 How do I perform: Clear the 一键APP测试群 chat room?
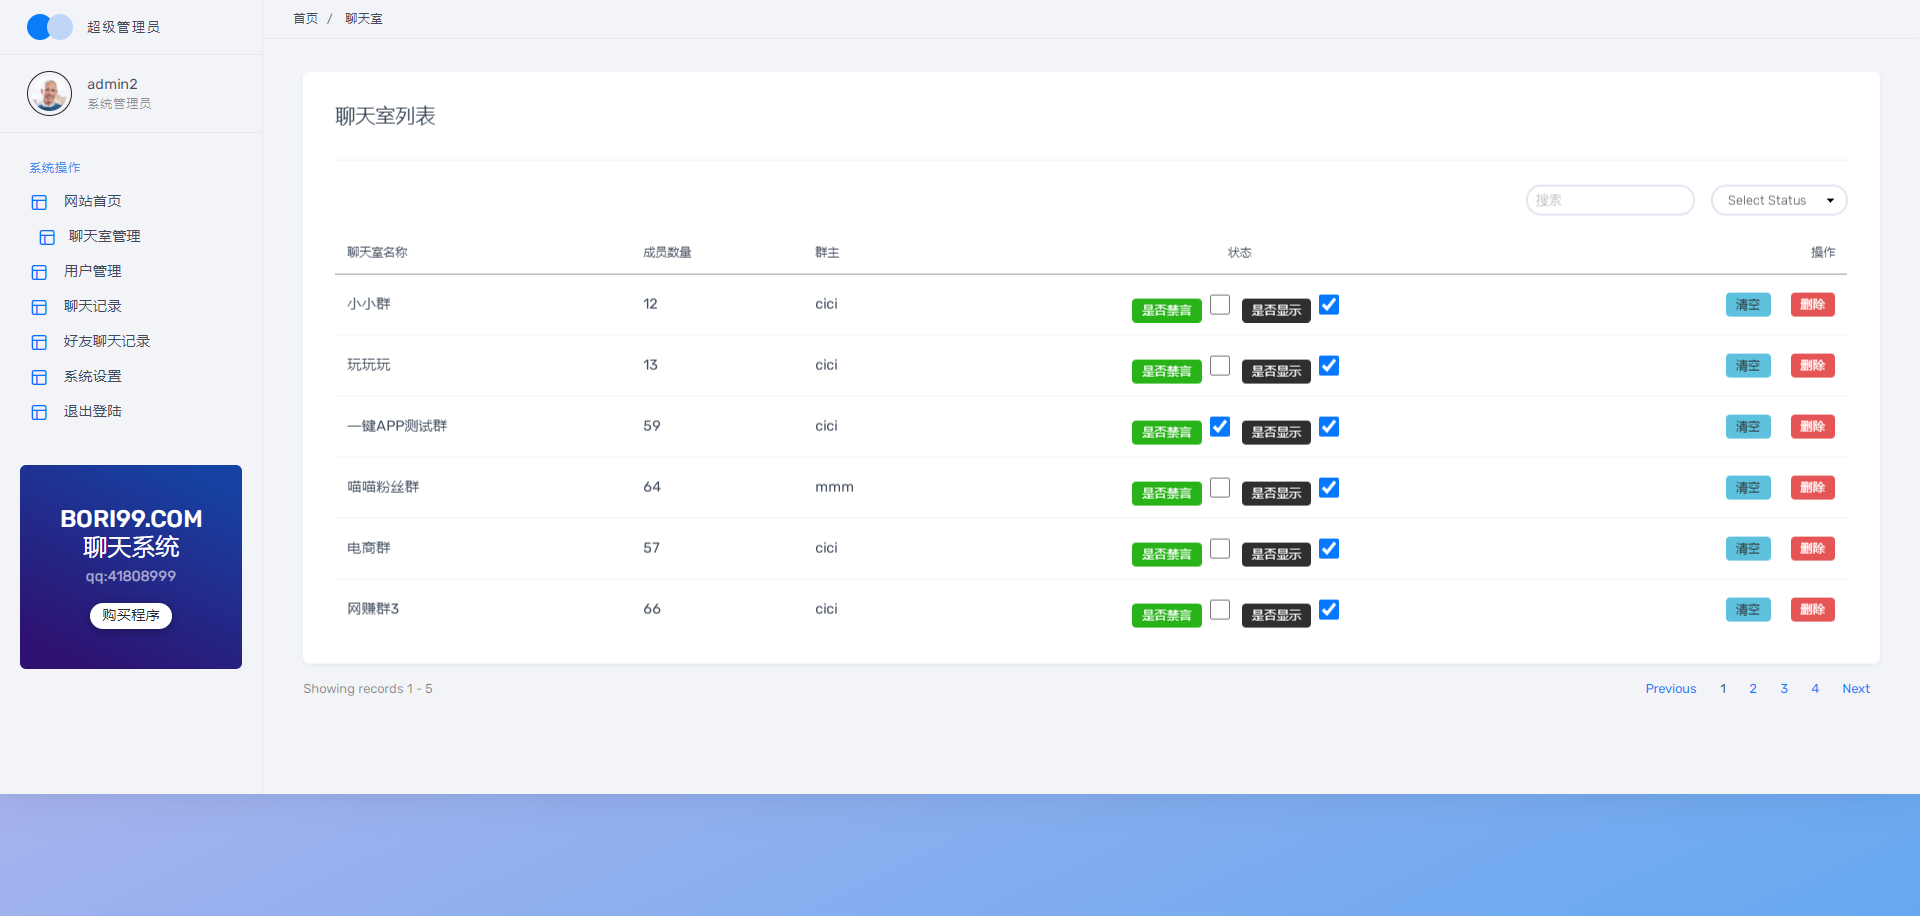(1748, 427)
